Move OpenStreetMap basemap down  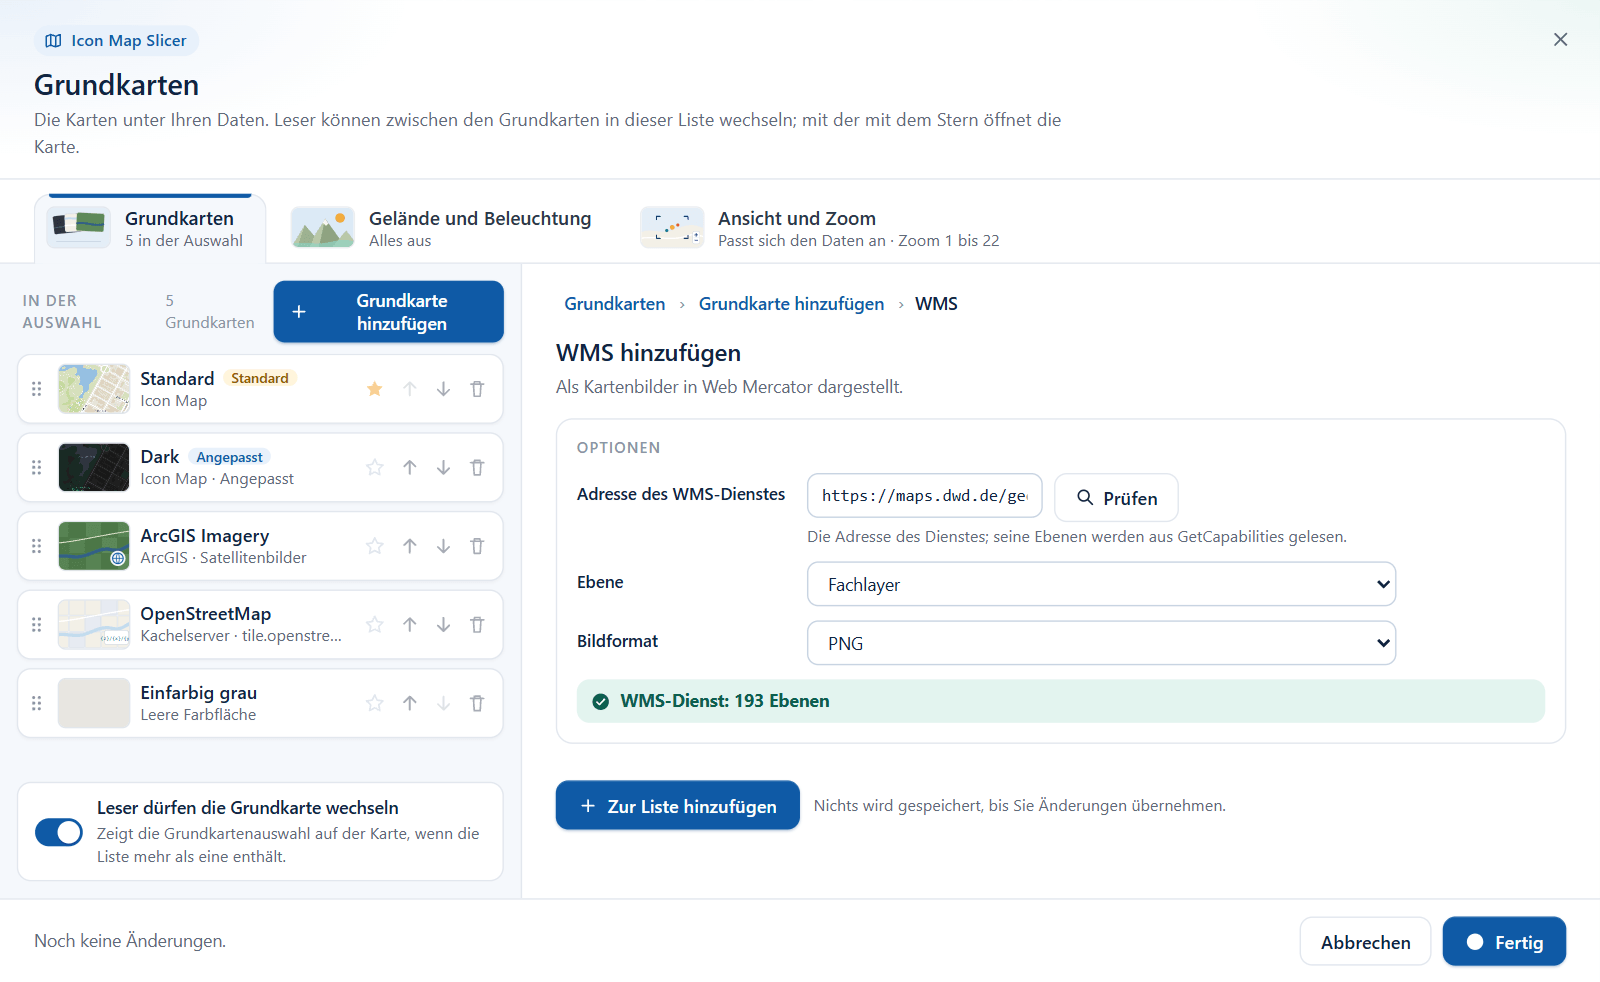[443, 625]
